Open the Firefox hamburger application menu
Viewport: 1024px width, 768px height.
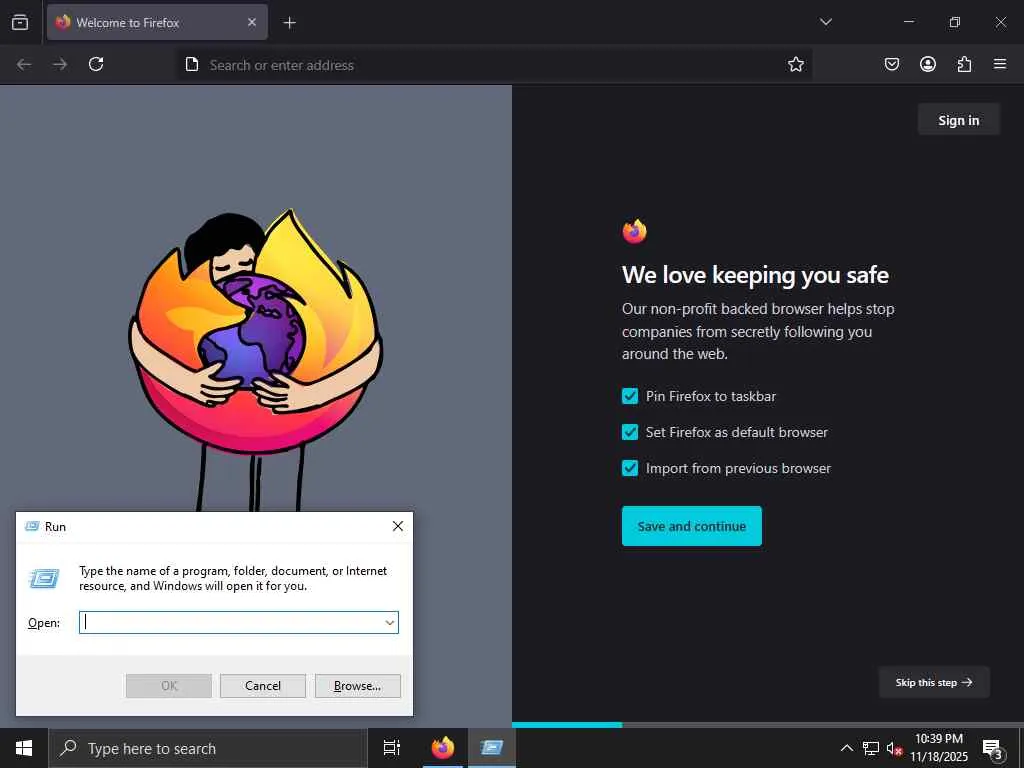pos(999,64)
